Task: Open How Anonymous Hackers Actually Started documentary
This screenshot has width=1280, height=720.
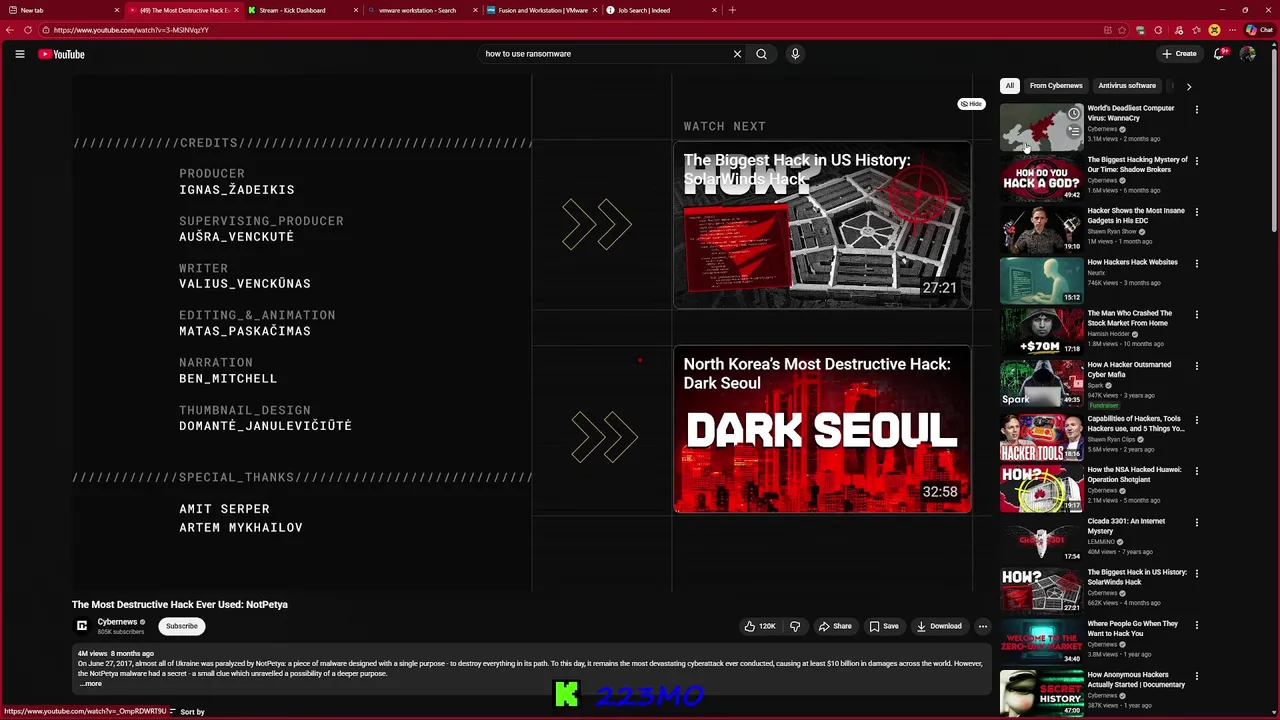Action: tap(1136, 680)
